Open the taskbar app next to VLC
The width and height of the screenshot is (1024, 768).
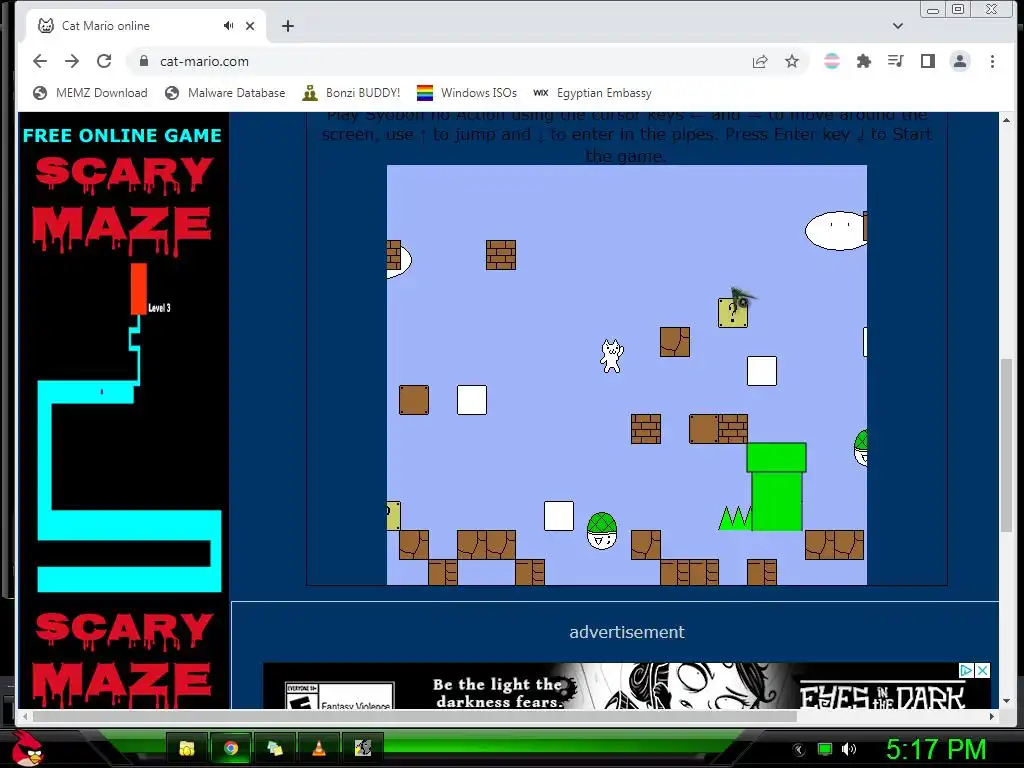click(362, 748)
